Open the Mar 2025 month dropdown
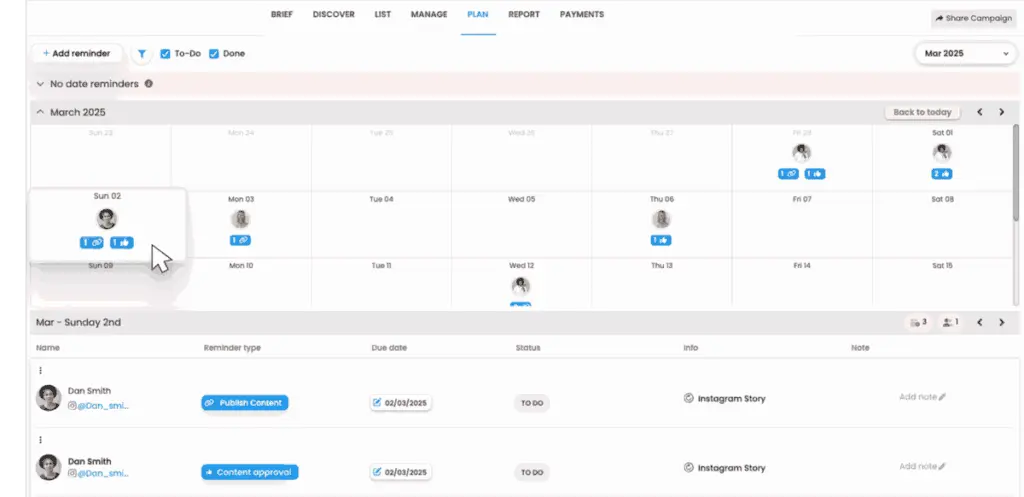 coord(966,54)
